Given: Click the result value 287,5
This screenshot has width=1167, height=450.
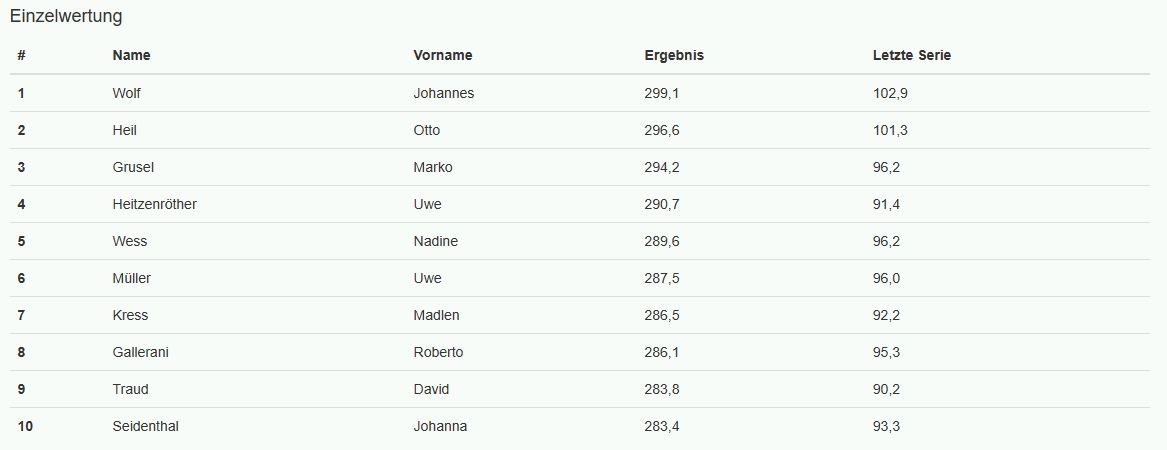Looking at the screenshot, I should (x=662, y=278).
